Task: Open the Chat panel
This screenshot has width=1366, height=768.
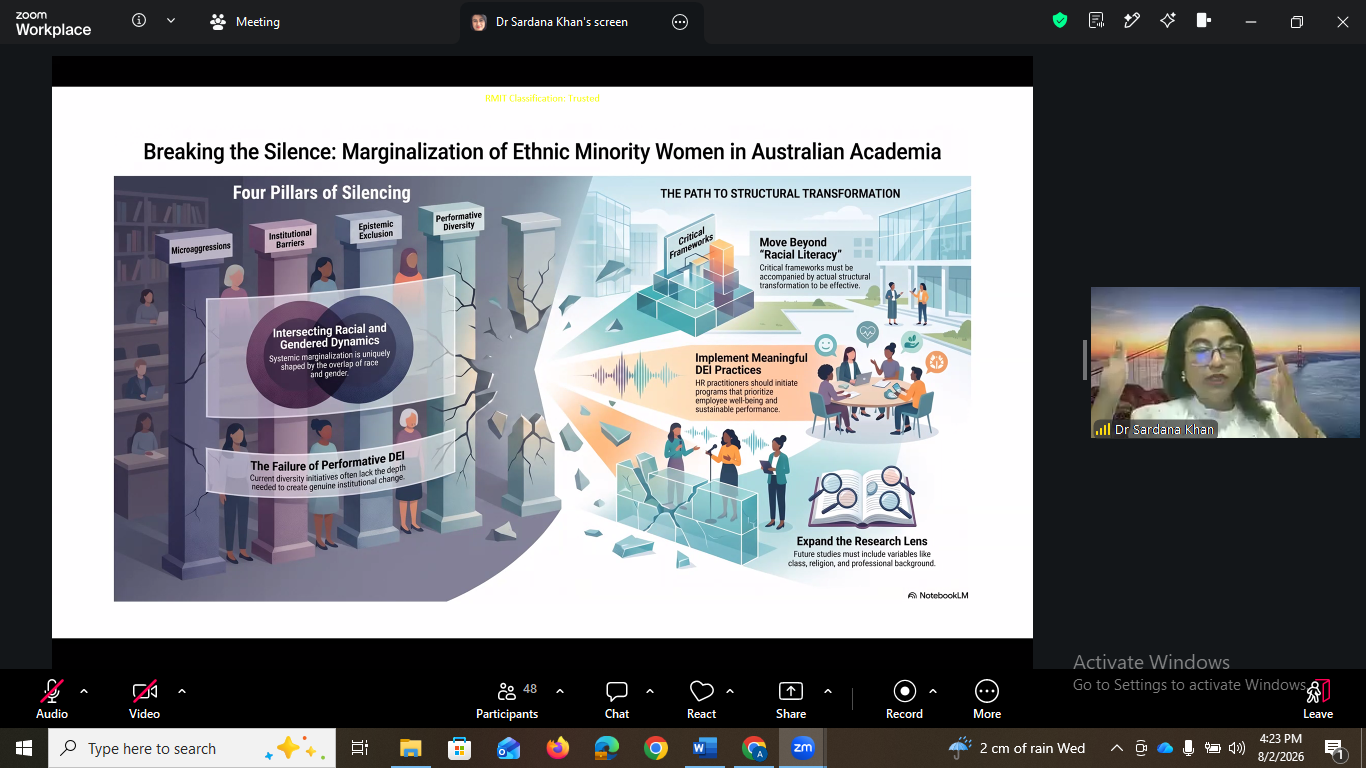Action: click(x=617, y=699)
